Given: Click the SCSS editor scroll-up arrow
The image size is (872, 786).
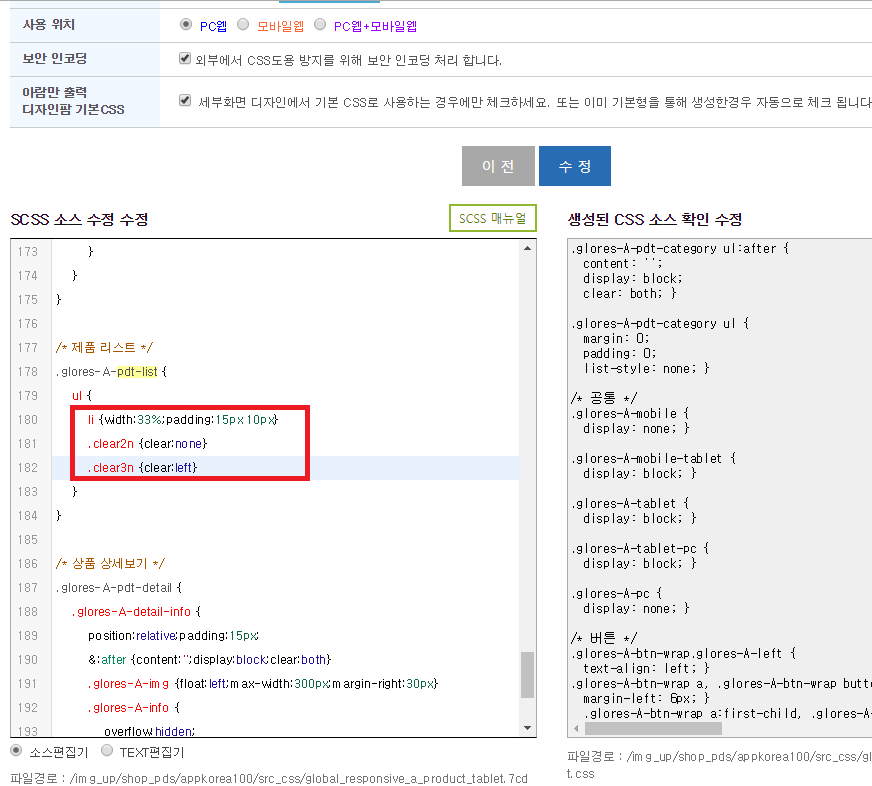Looking at the screenshot, I should click(527, 248).
